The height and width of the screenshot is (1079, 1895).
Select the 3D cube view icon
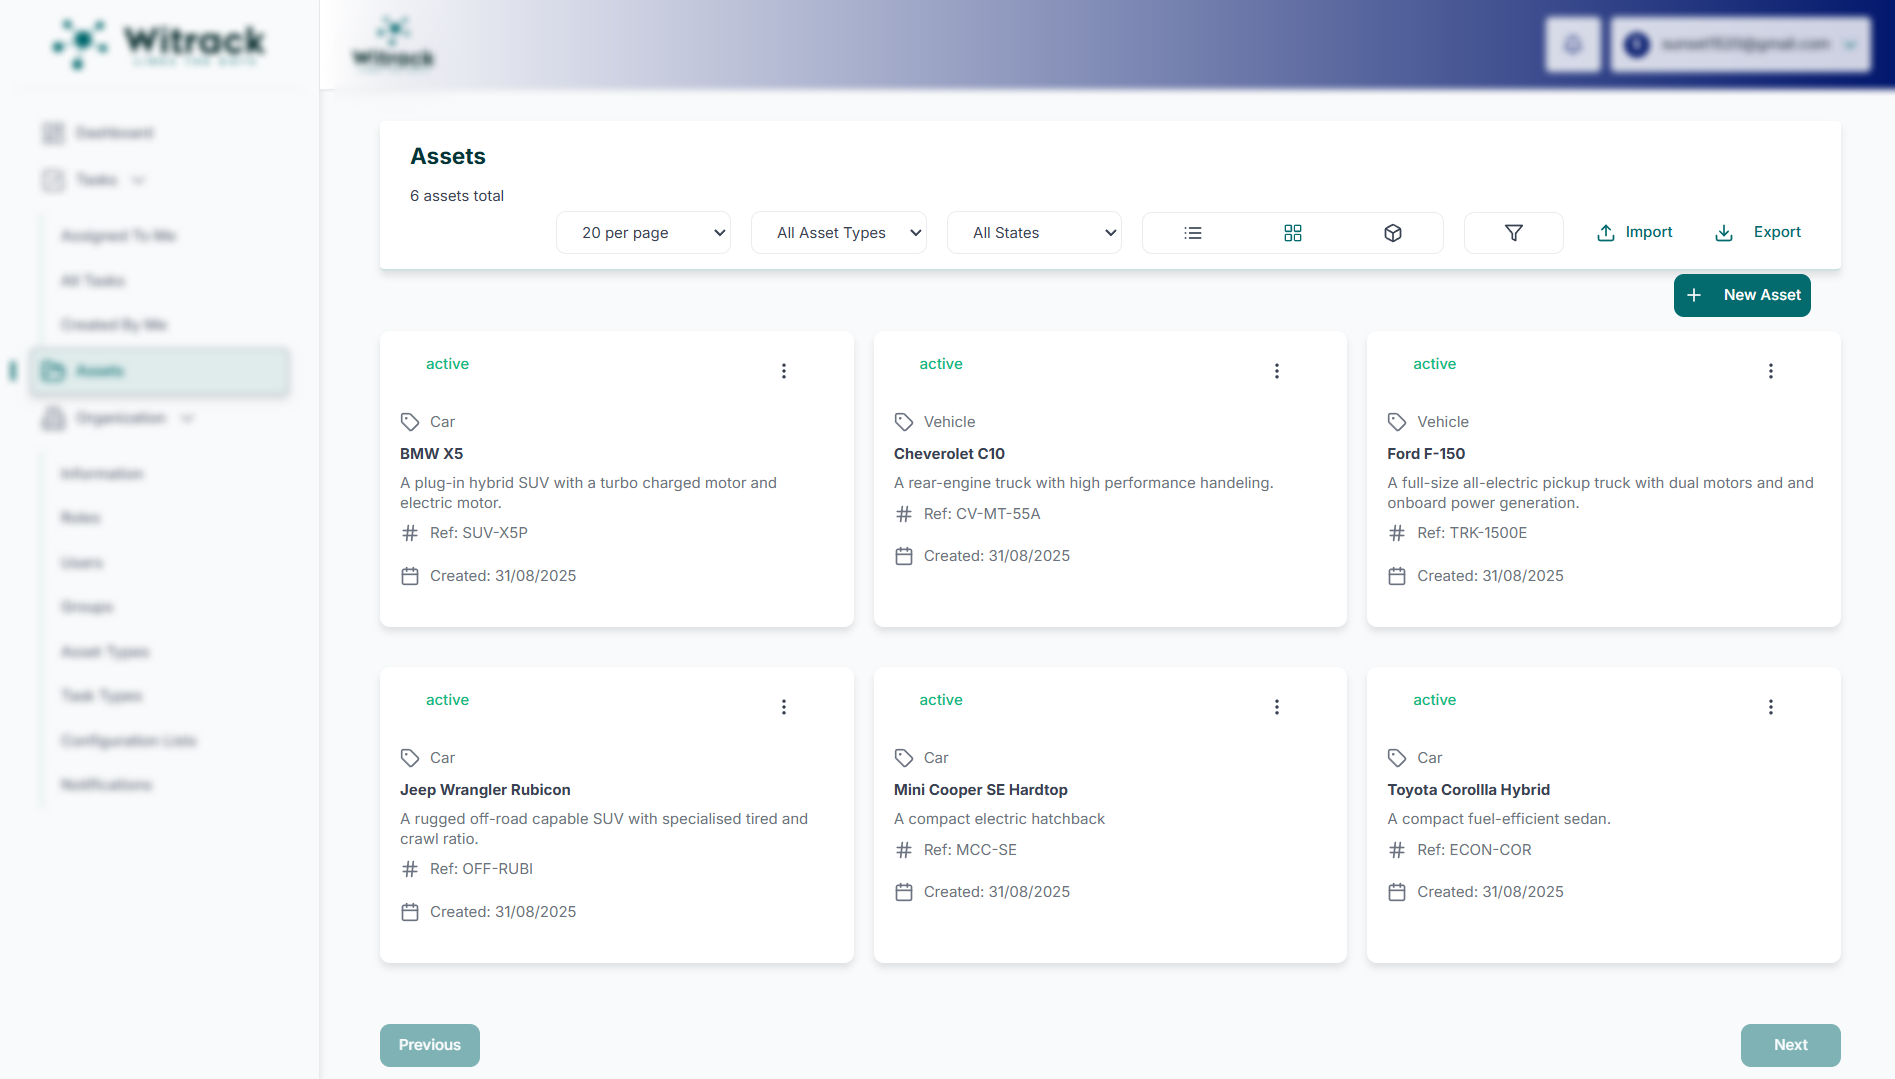pyautogui.click(x=1392, y=233)
